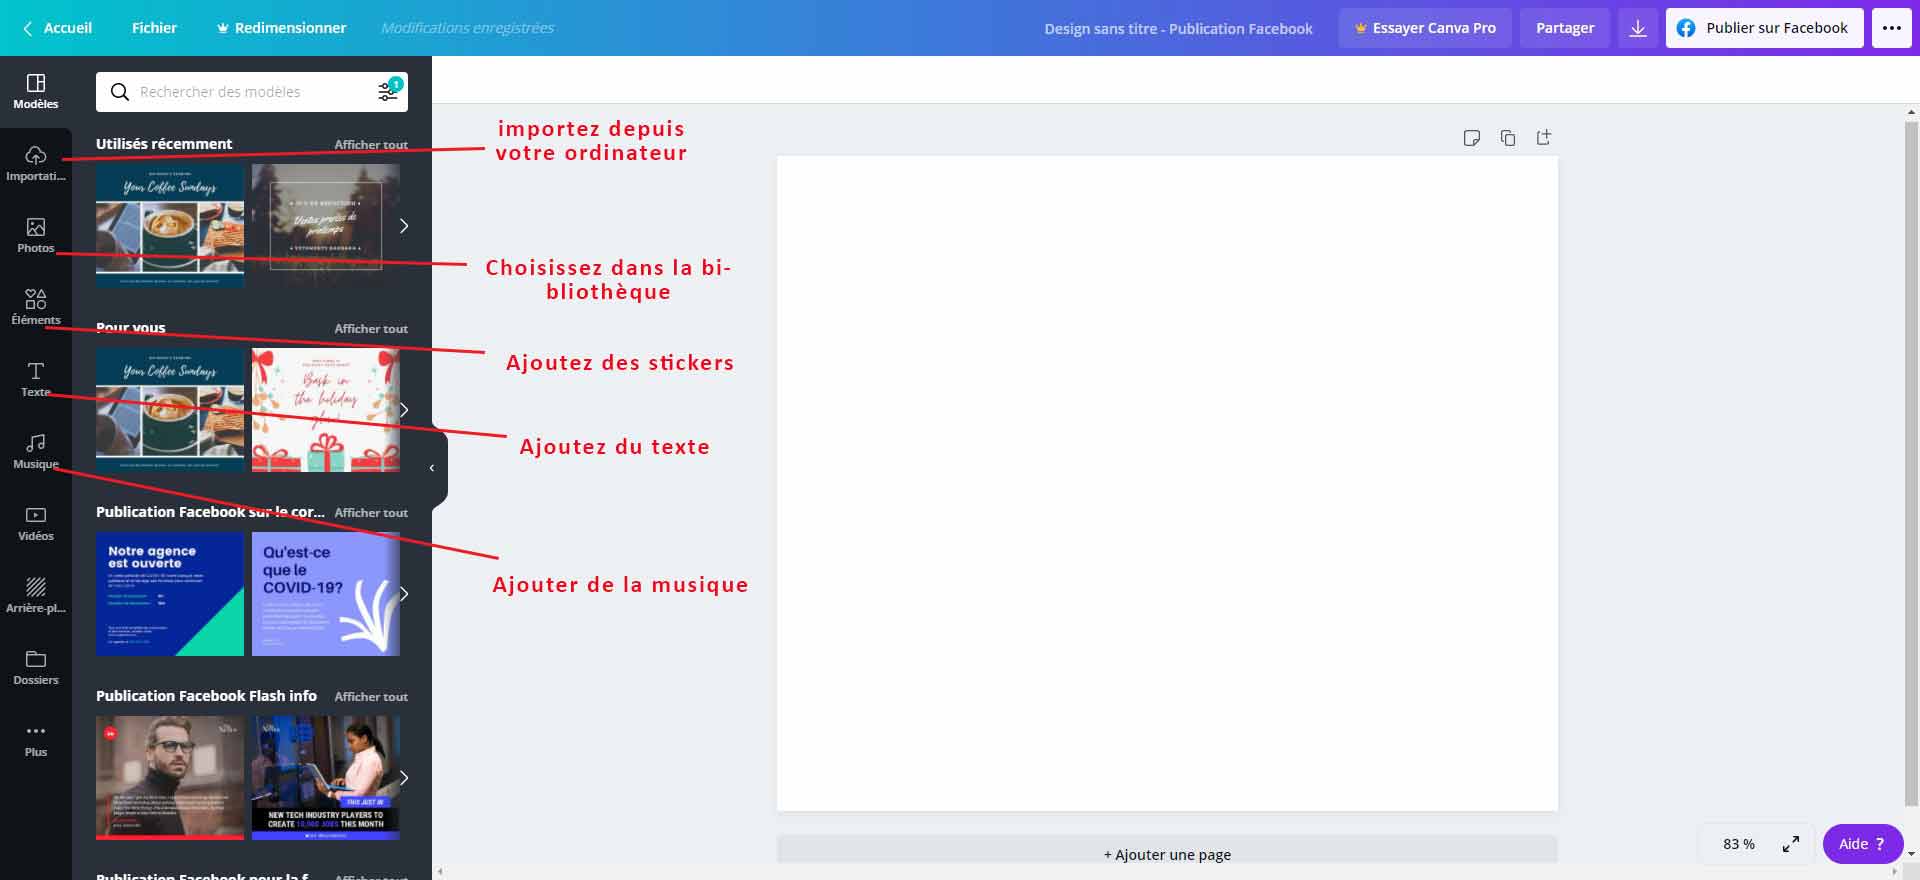Open the Vidéos panel
Screen dimensions: 1920x880
36,523
